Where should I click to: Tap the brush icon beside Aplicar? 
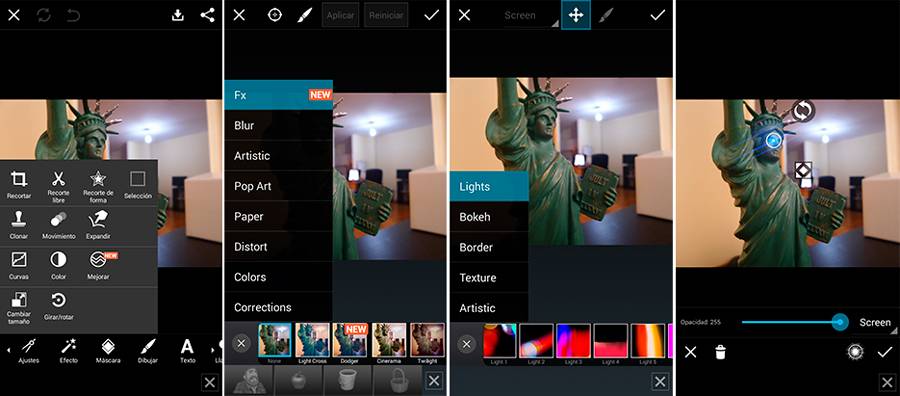(305, 15)
